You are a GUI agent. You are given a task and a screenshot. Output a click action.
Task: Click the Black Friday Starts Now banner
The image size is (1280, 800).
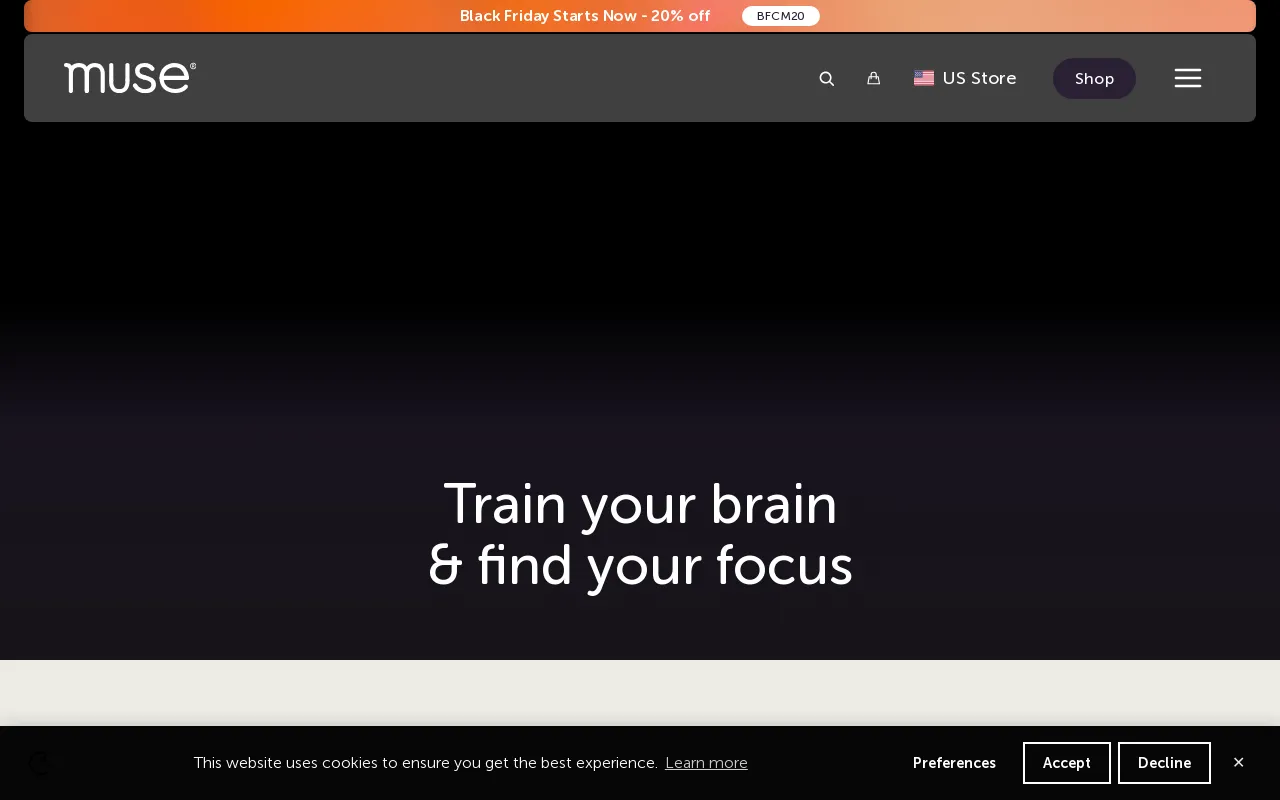pyautogui.click(x=585, y=16)
